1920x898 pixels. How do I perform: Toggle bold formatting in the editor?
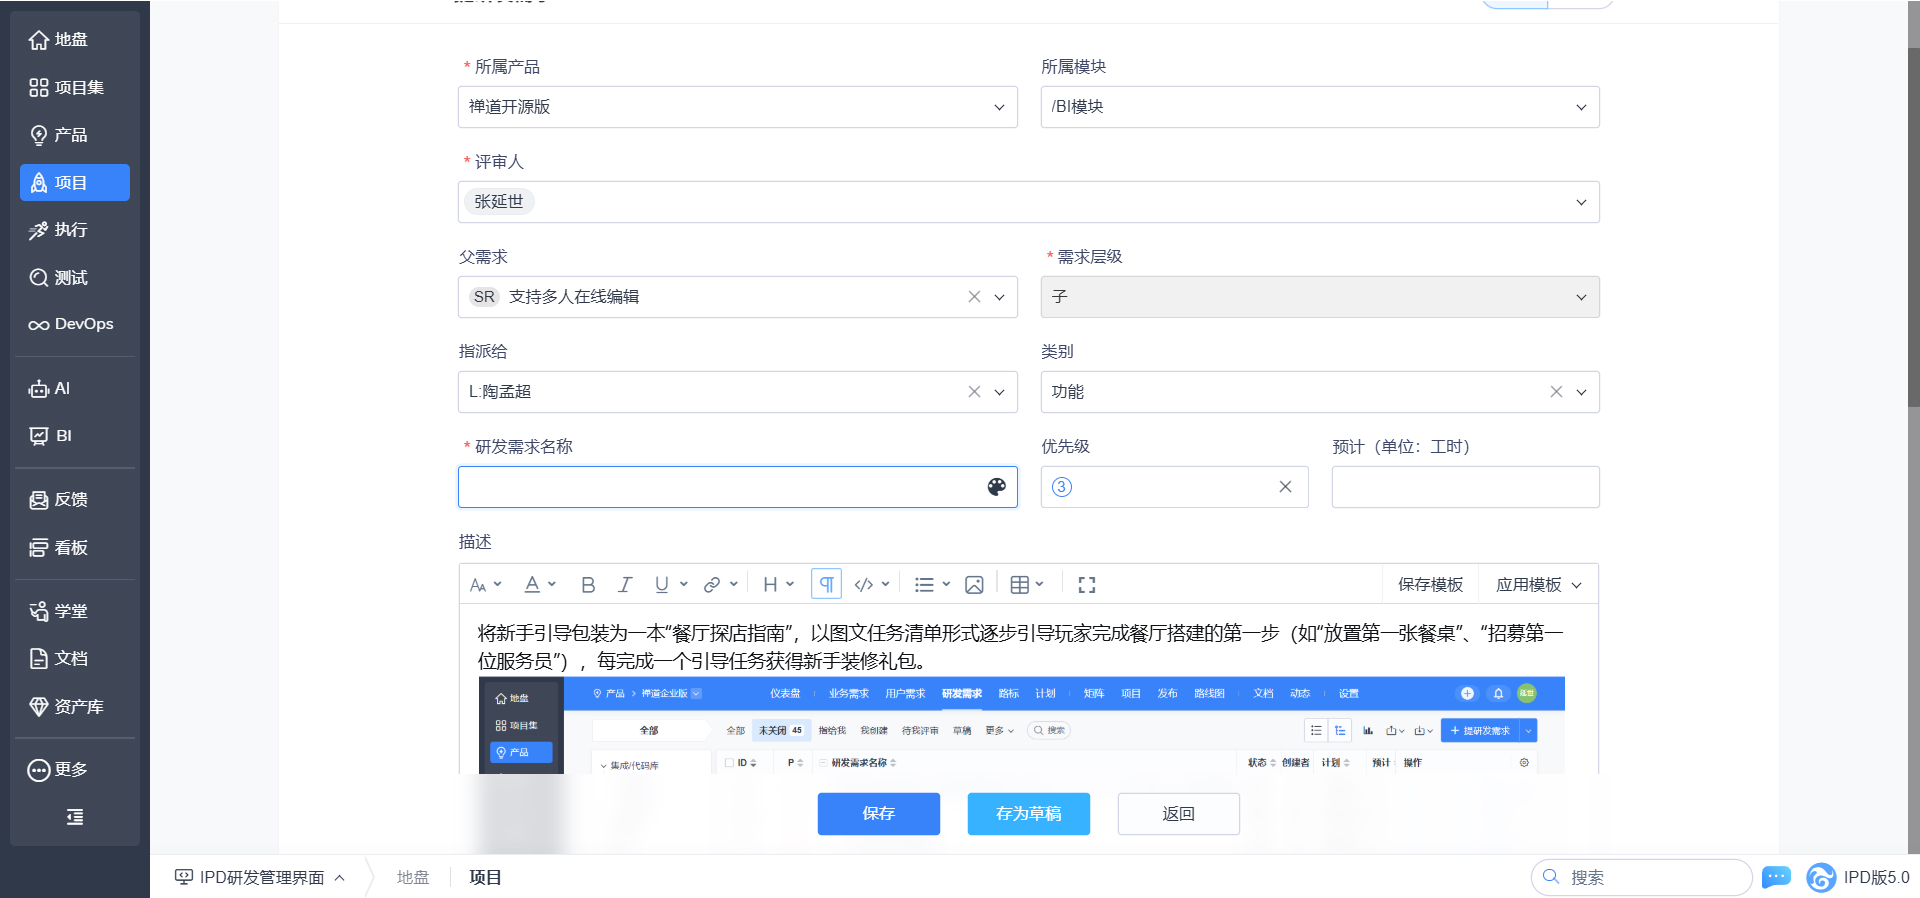point(588,585)
